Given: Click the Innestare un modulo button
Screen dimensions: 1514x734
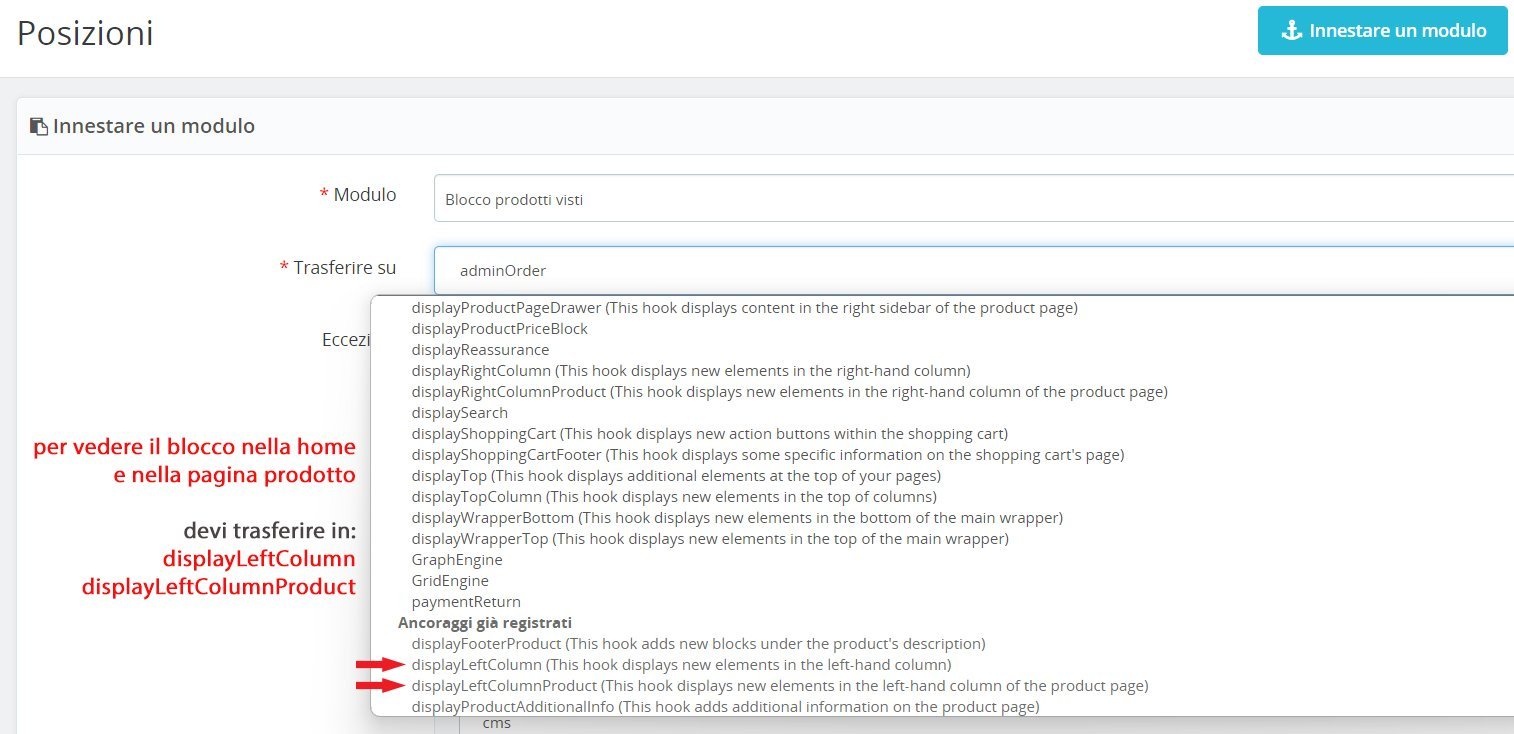Looking at the screenshot, I should (x=1382, y=31).
